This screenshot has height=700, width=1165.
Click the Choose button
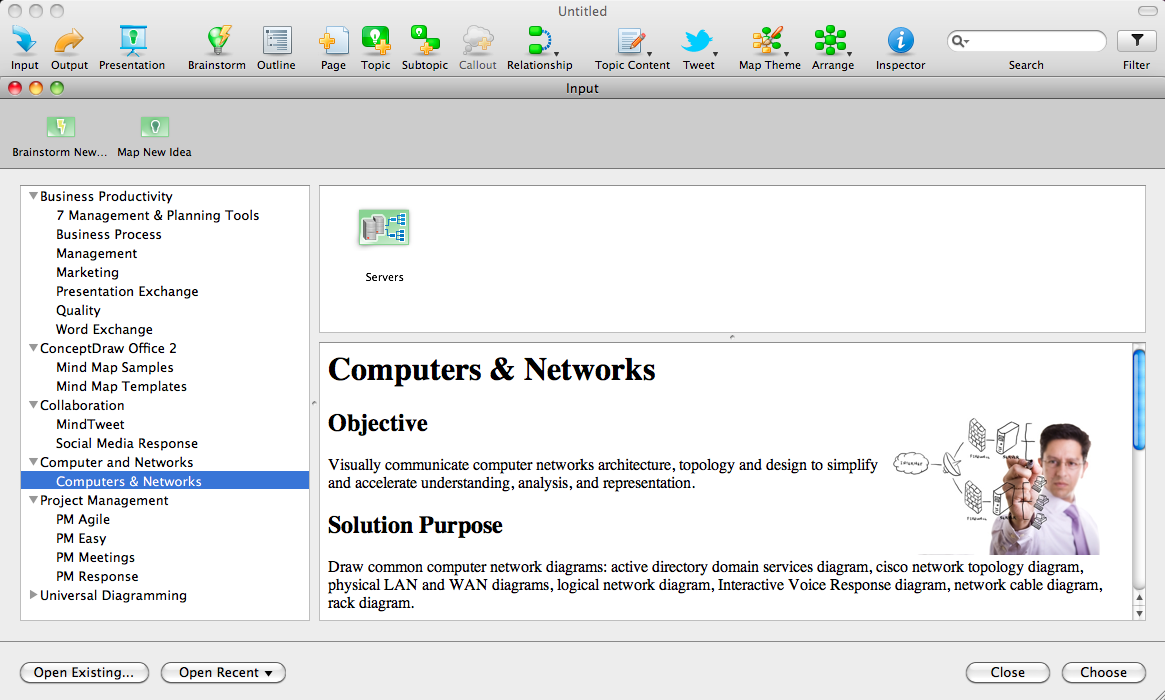coord(1103,673)
